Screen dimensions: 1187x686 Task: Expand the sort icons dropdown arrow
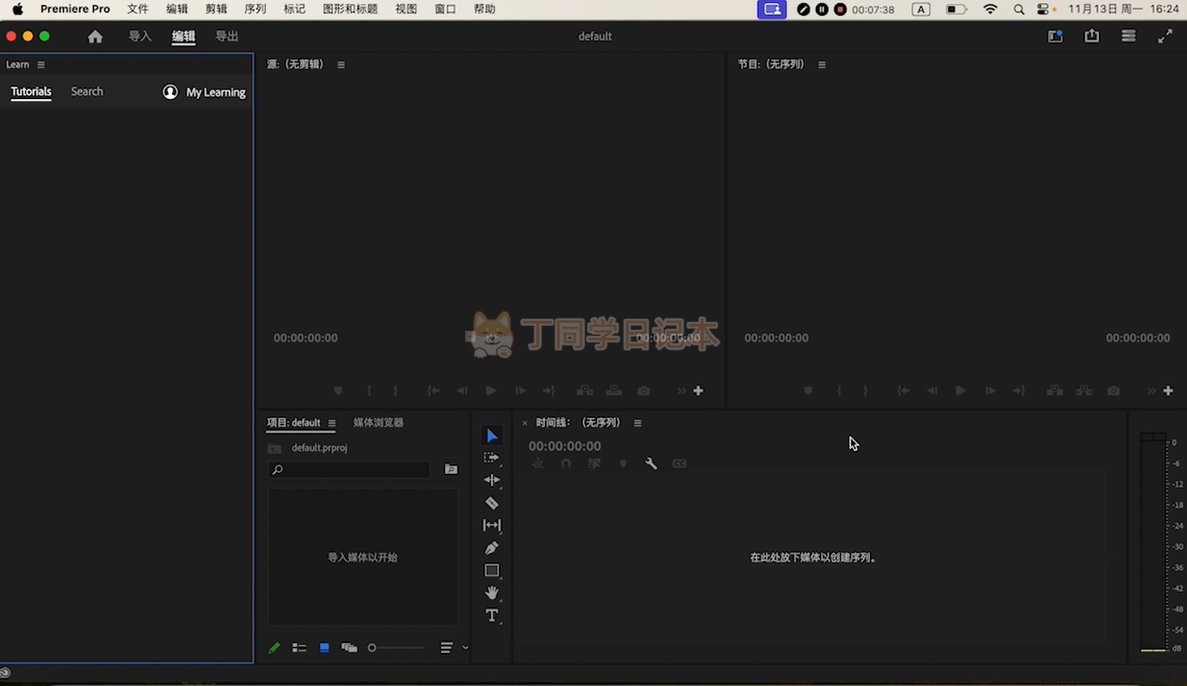pyautogui.click(x=465, y=648)
